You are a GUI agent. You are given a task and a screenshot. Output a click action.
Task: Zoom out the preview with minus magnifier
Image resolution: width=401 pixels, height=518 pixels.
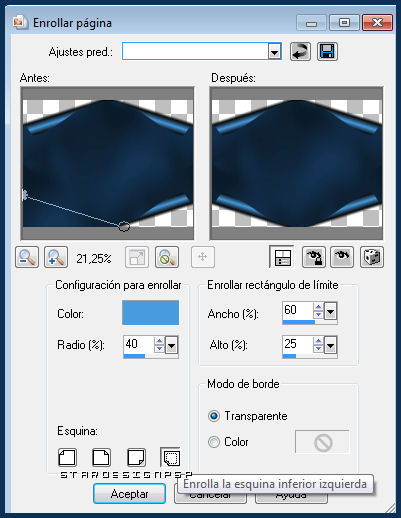27,257
